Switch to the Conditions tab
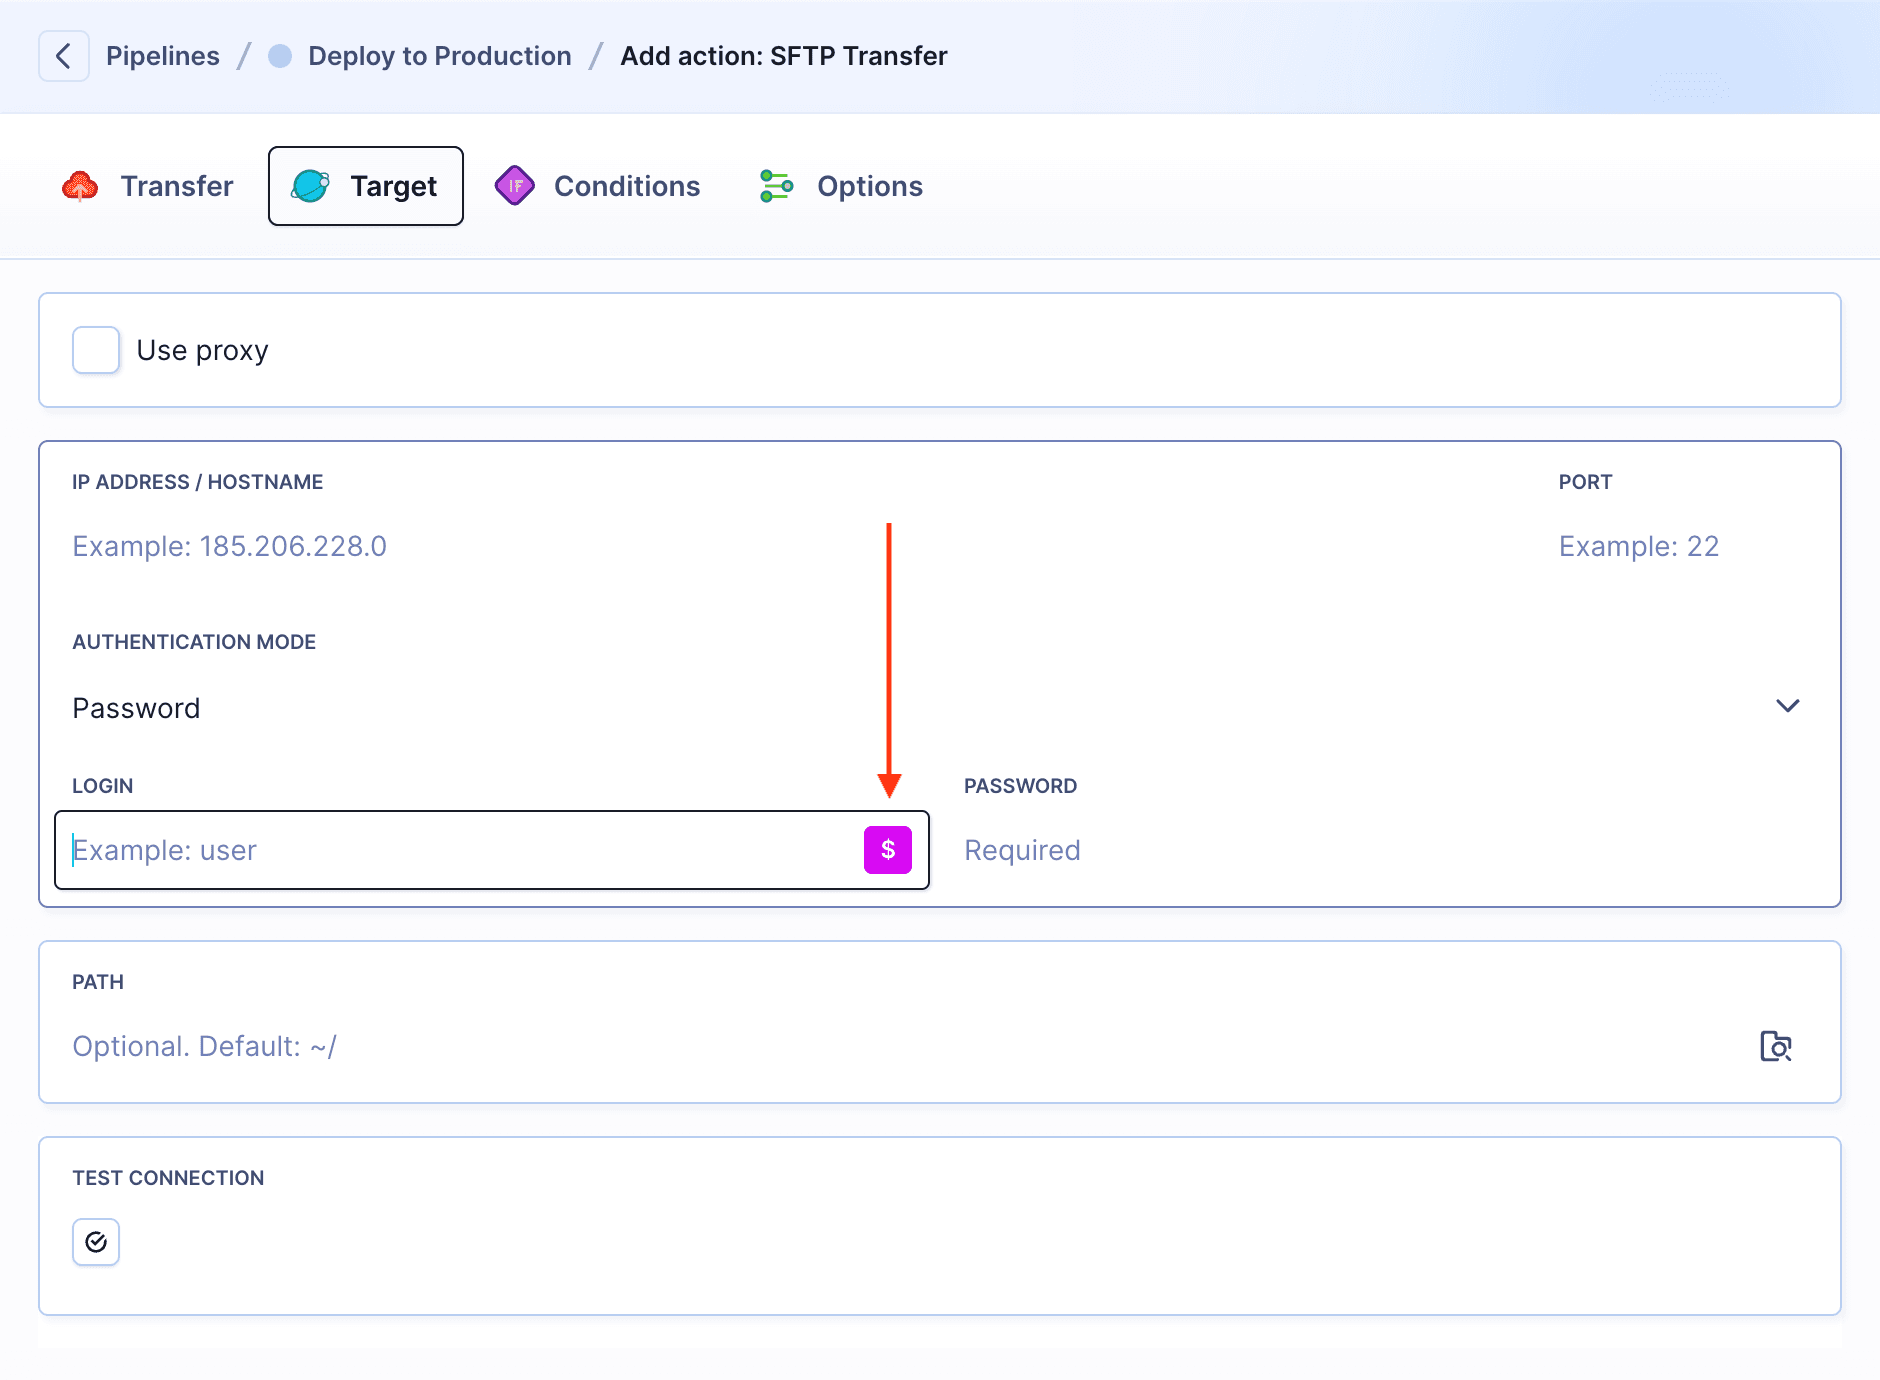 coord(625,185)
